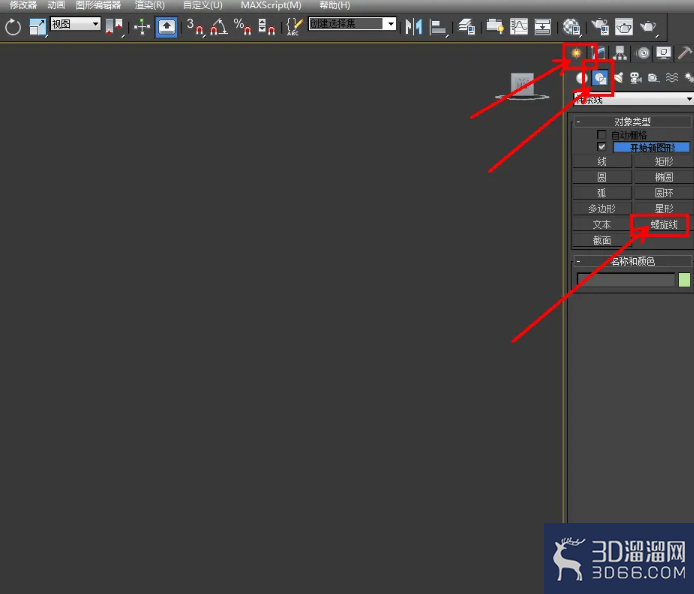Toggle Keyboard Shortcut Override icon
This screenshot has height=594, width=694.
click(166, 27)
